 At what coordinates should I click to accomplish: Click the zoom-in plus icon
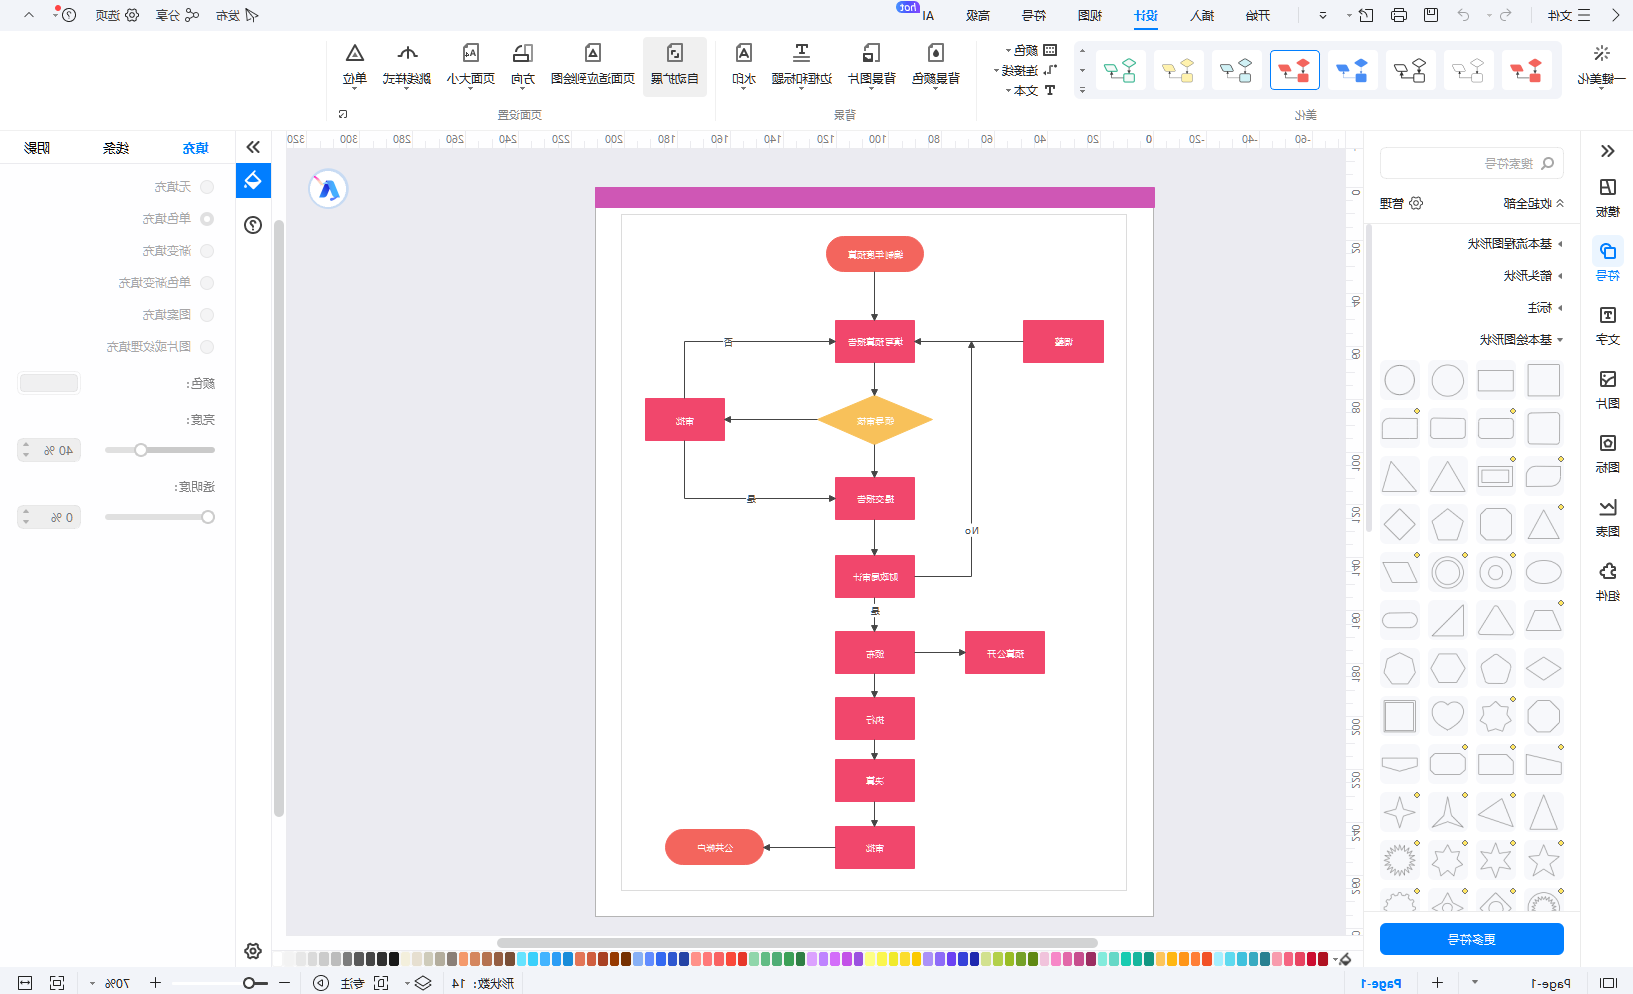tap(155, 983)
